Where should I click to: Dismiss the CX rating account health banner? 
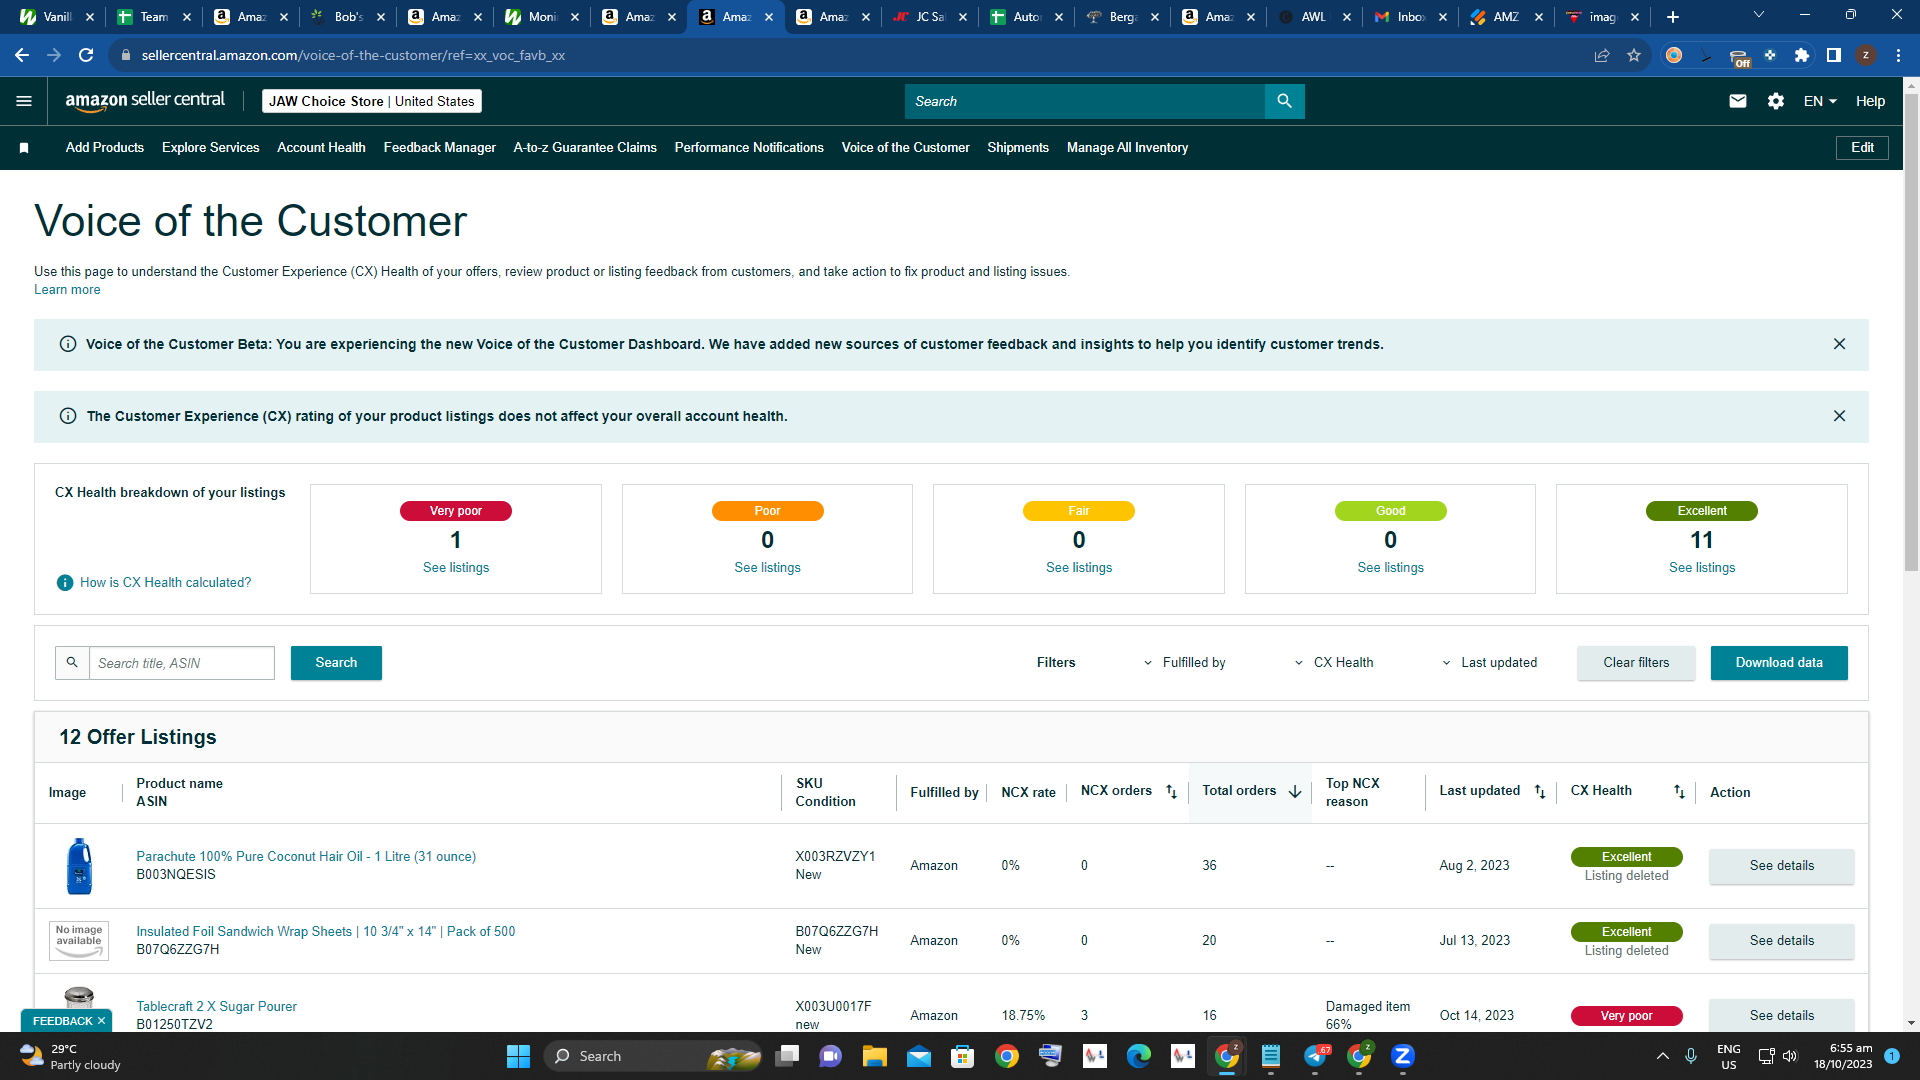click(x=1839, y=416)
